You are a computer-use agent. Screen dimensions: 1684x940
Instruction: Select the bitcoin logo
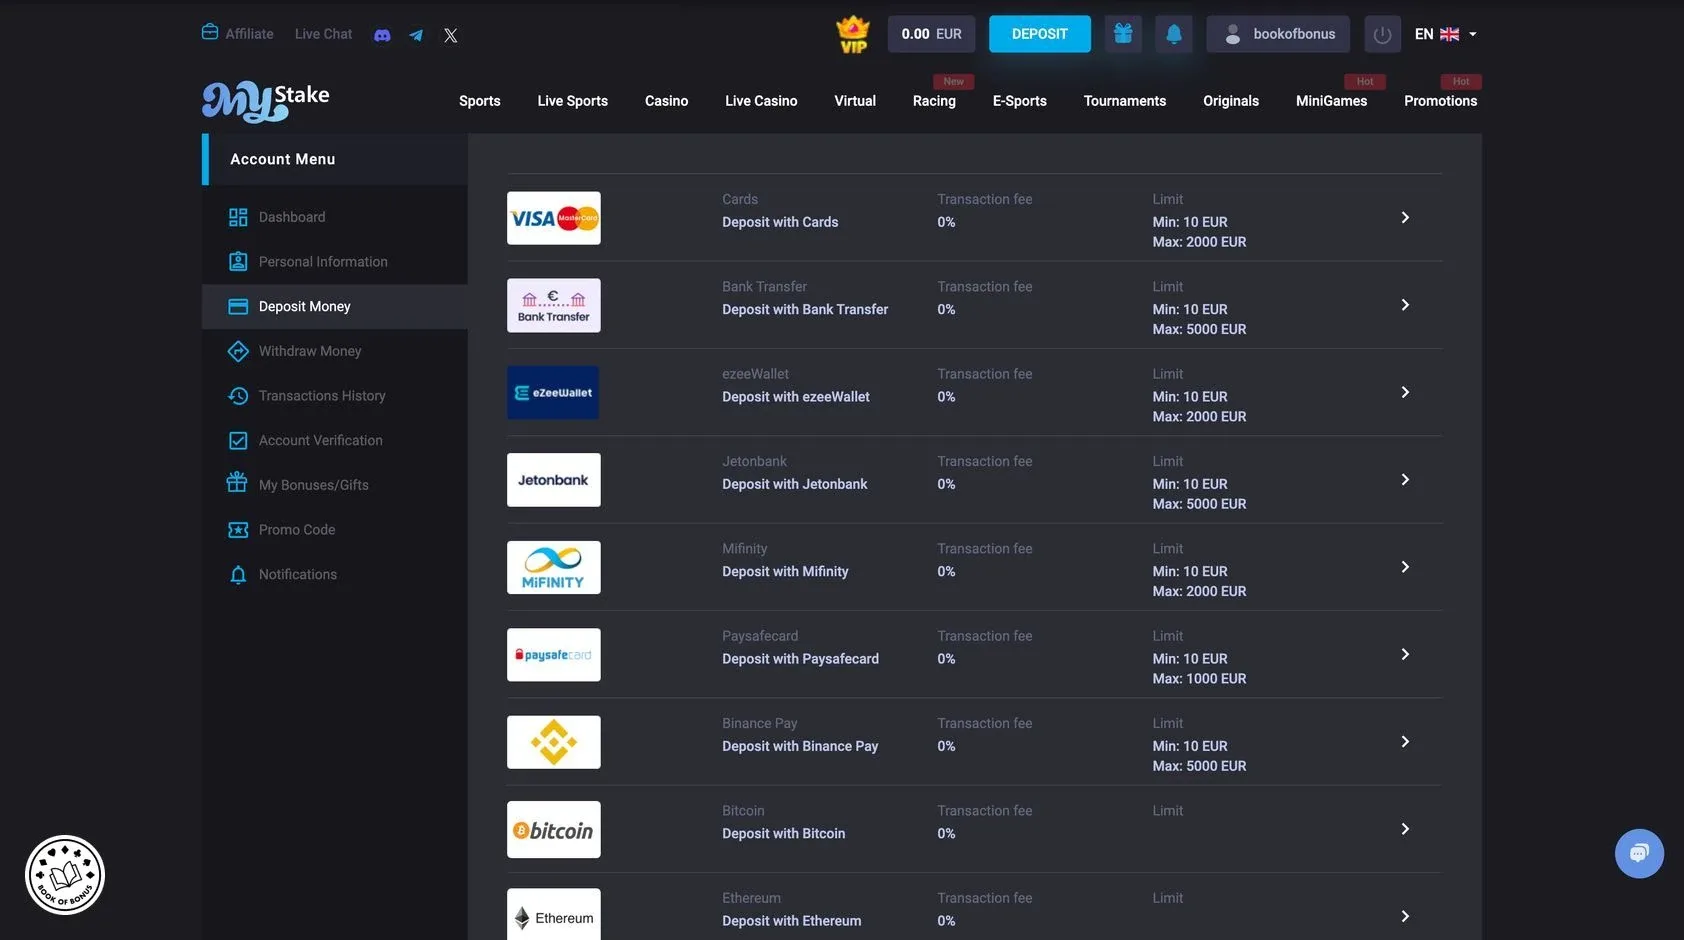coord(554,830)
